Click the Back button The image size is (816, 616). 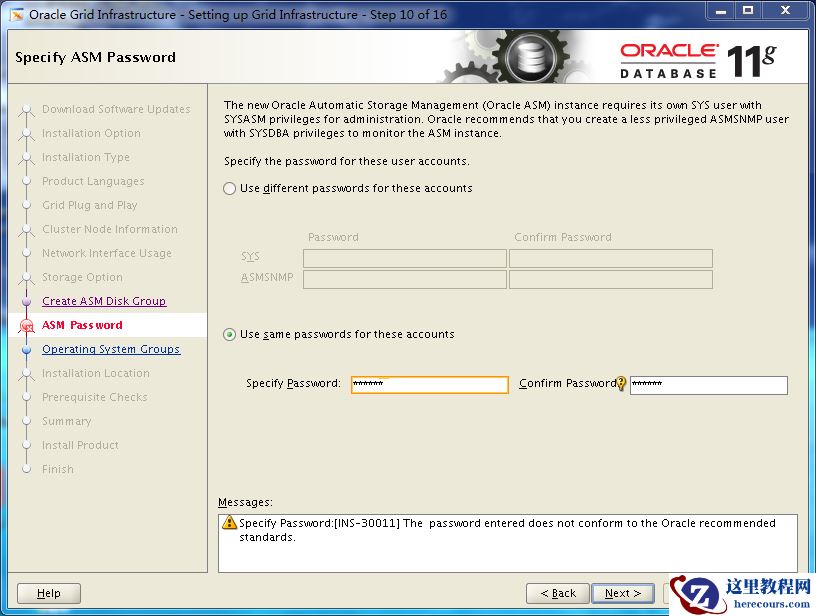558,593
